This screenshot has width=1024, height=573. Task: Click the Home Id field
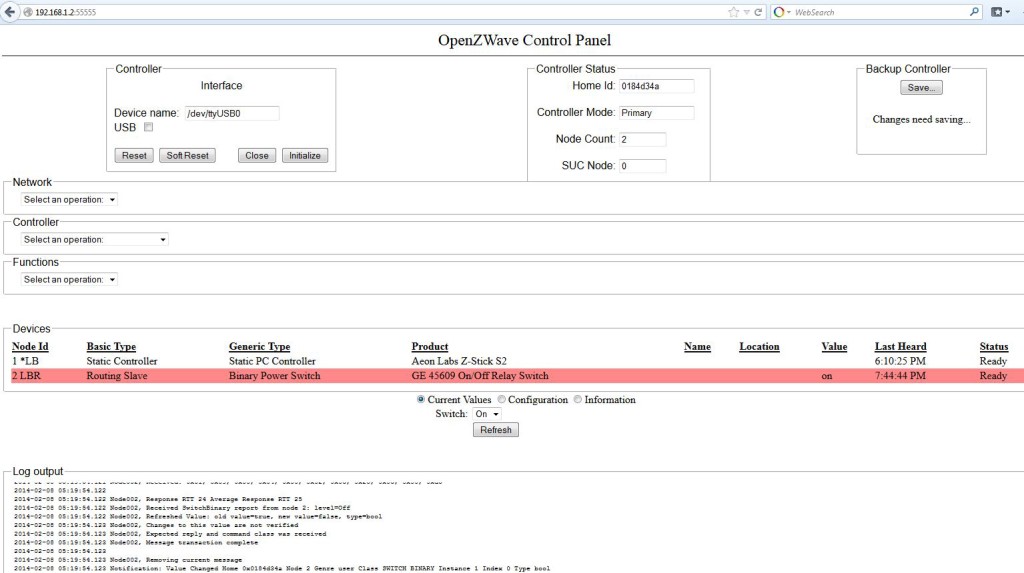(x=656, y=86)
